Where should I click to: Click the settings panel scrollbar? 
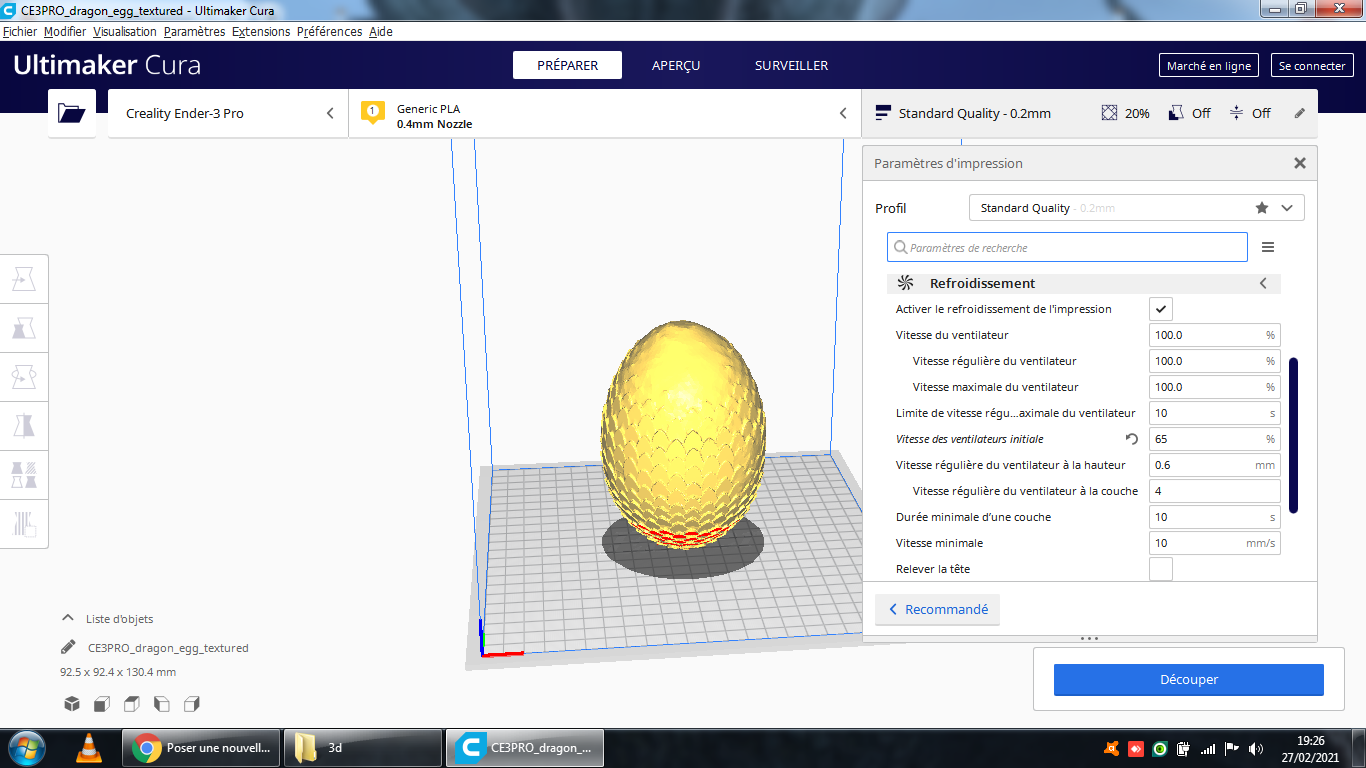click(x=1293, y=435)
